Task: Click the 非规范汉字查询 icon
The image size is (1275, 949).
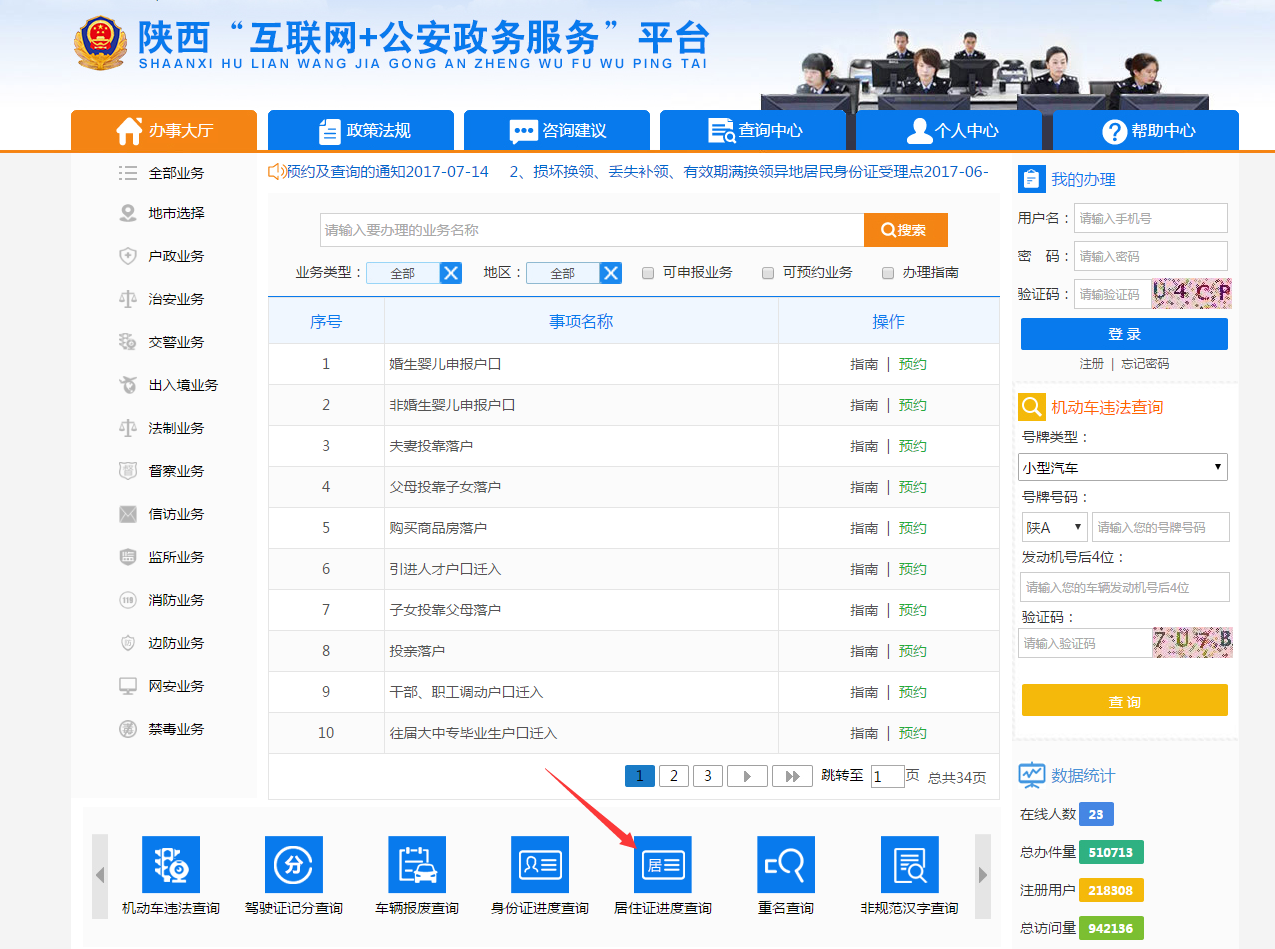Action: 909,864
